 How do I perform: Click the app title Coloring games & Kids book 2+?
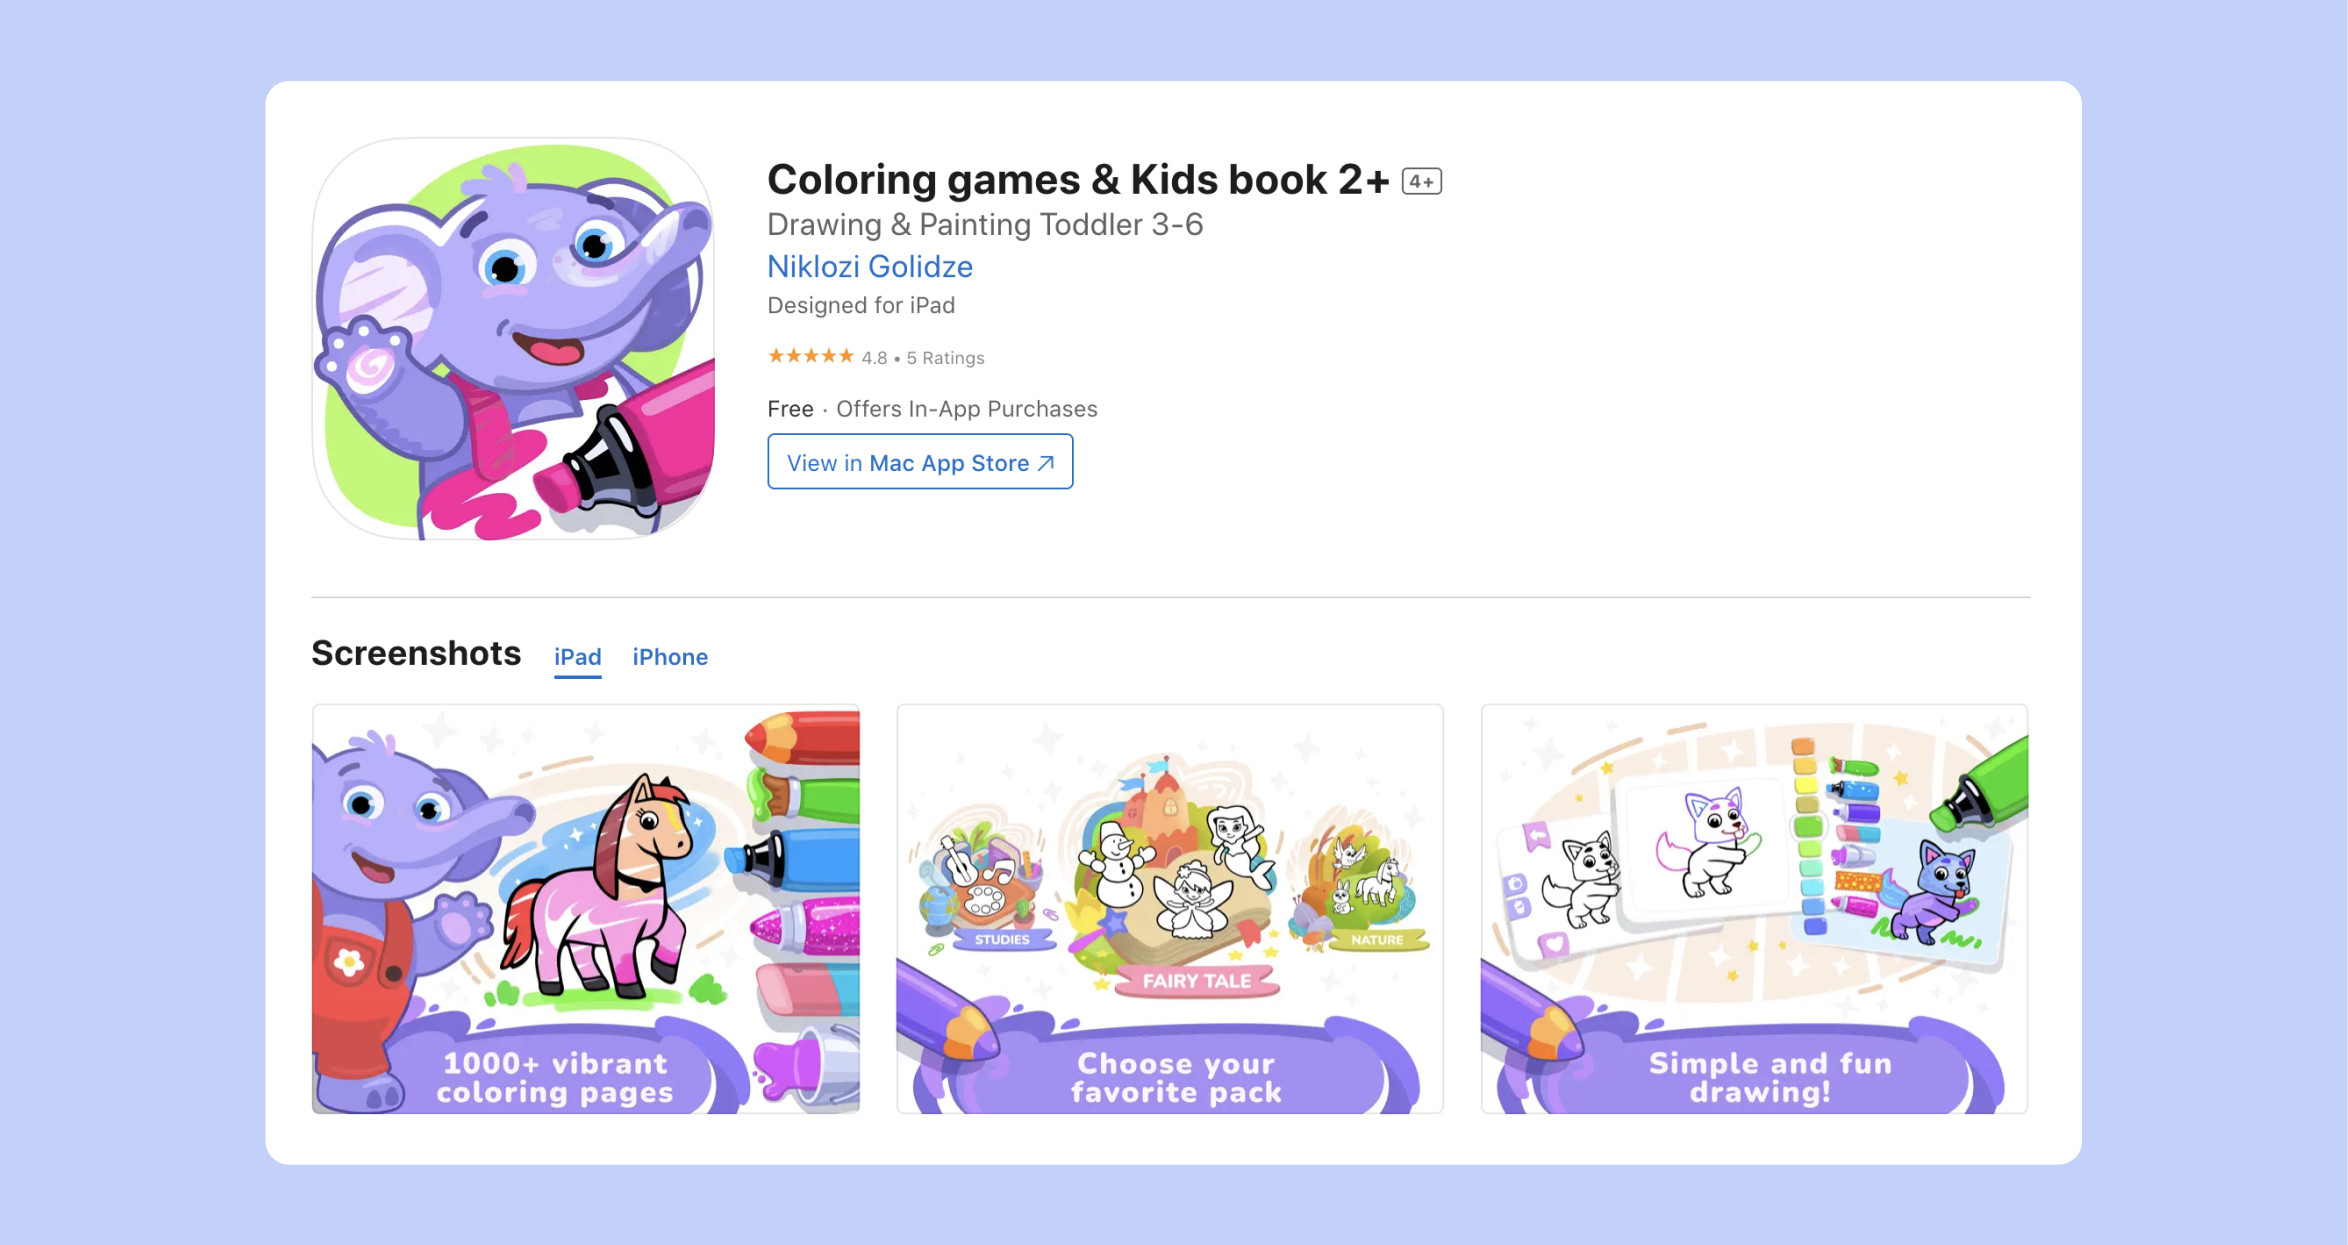1078,180
